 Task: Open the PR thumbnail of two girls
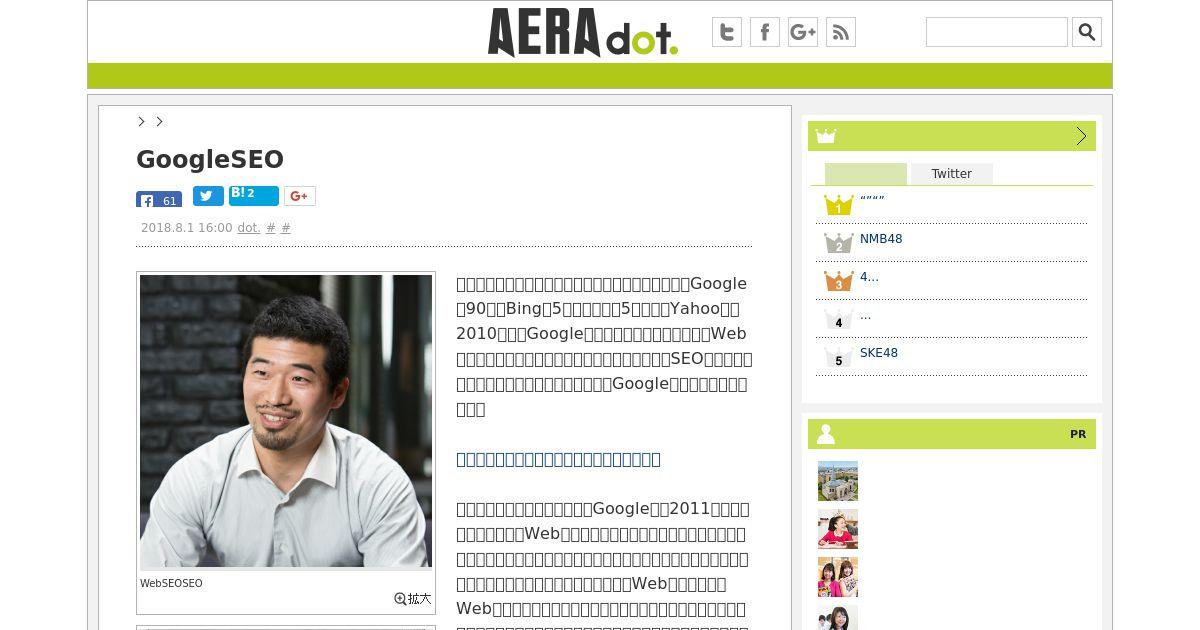(838, 577)
